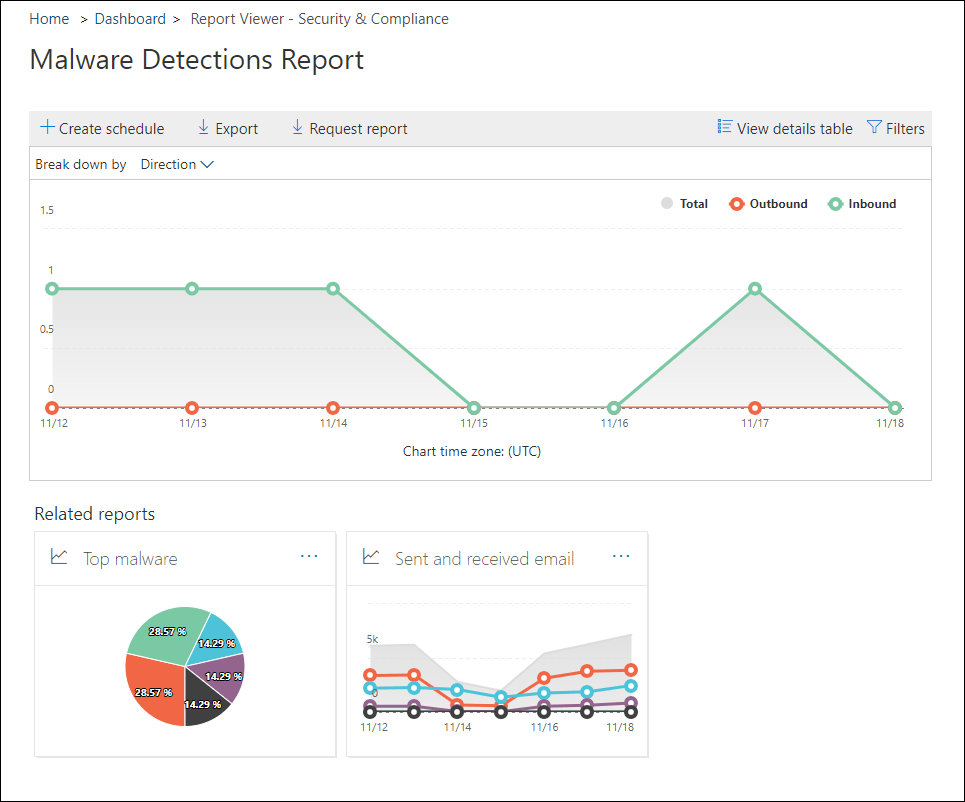Click the list icon for View details table

coord(723,127)
